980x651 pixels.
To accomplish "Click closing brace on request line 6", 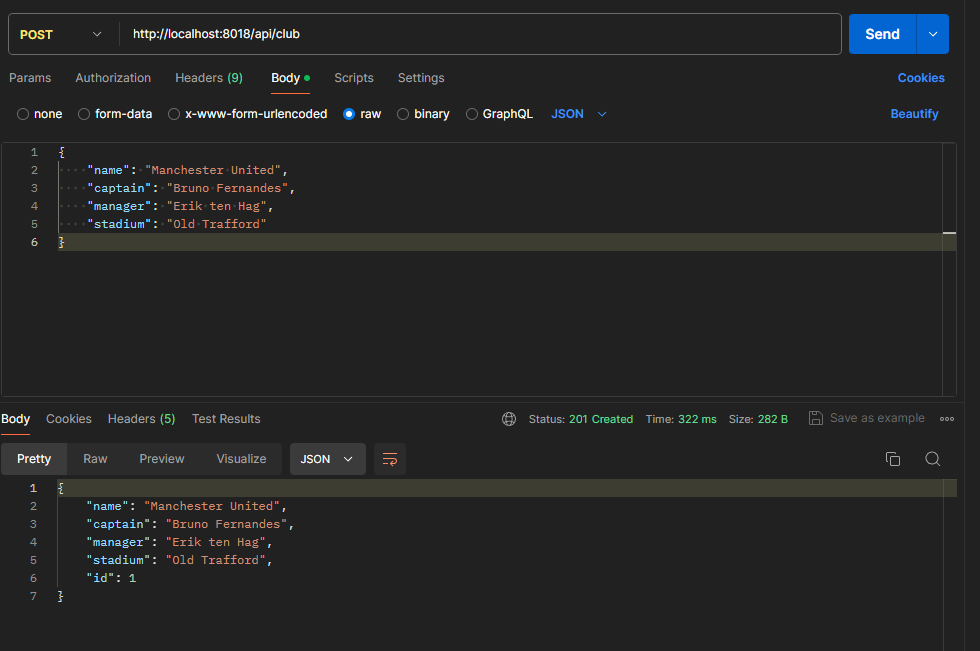I will (x=61, y=242).
